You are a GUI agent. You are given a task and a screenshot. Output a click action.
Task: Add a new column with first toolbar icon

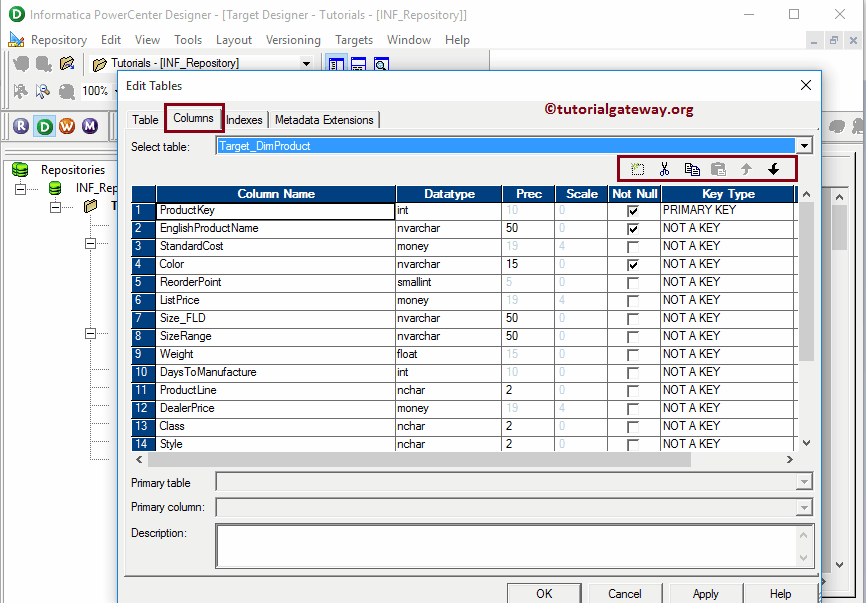(637, 168)
